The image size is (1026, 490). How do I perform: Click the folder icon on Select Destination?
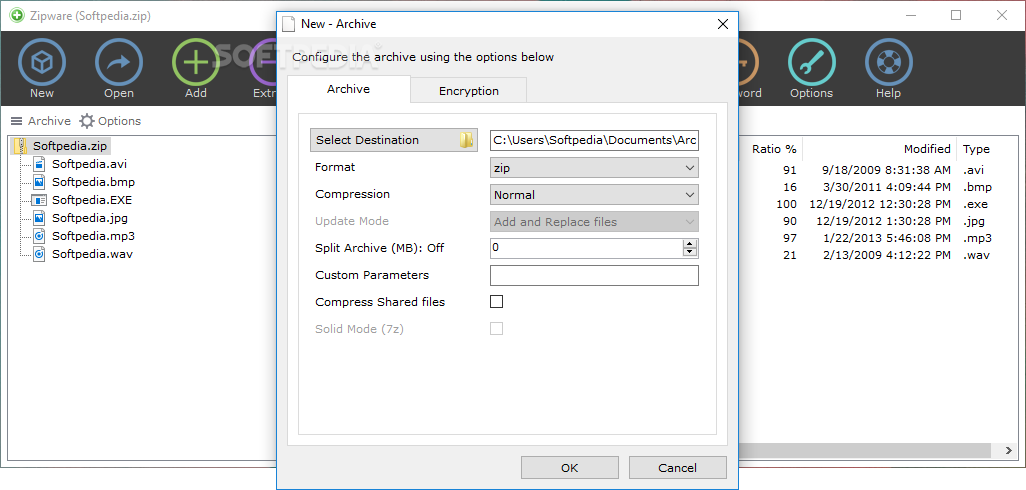pos(466,140)
